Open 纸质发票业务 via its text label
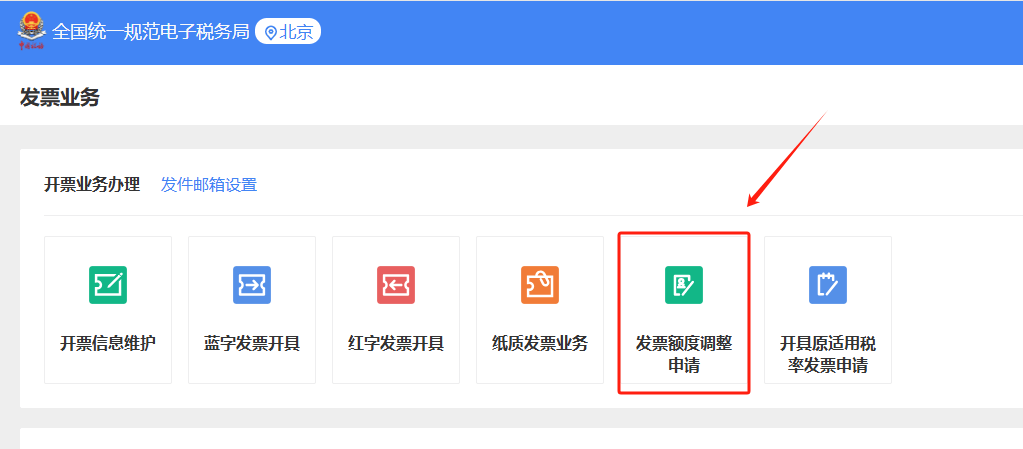 click(540, 344)
